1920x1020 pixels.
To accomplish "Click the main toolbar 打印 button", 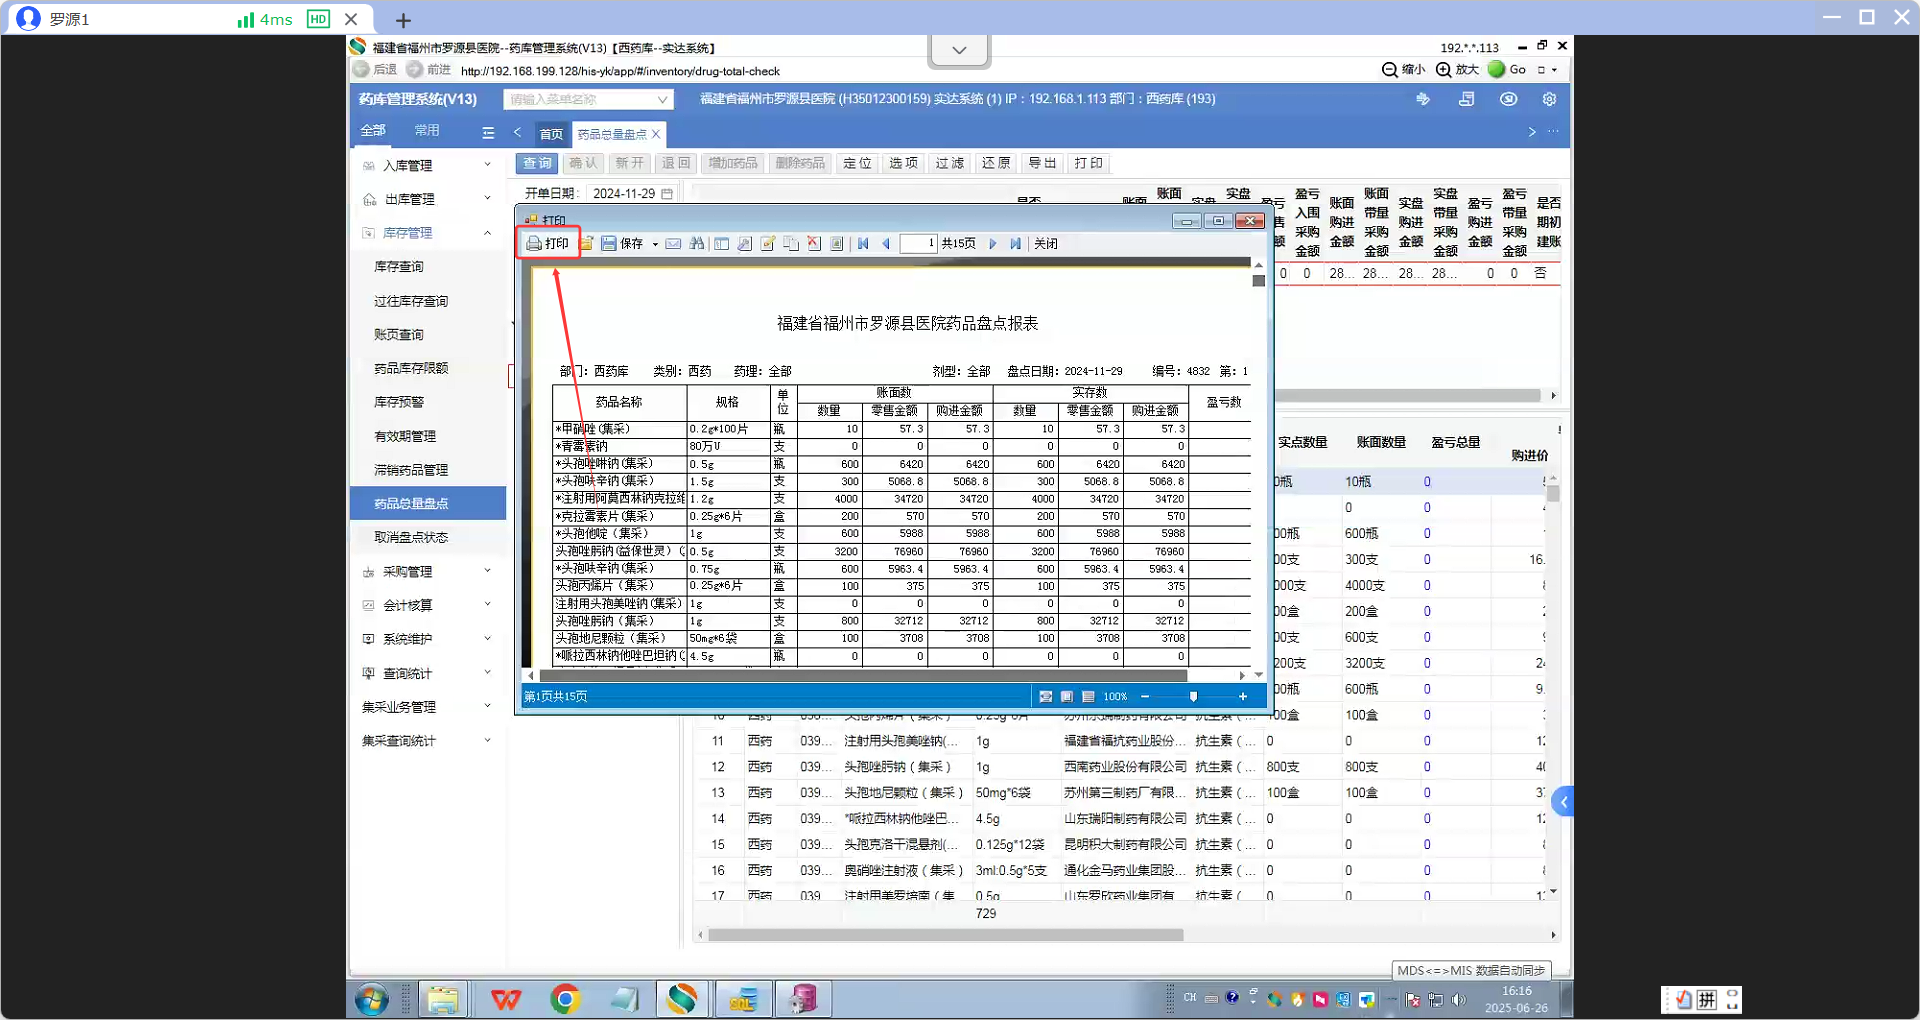I will (x=1088, y=163).
